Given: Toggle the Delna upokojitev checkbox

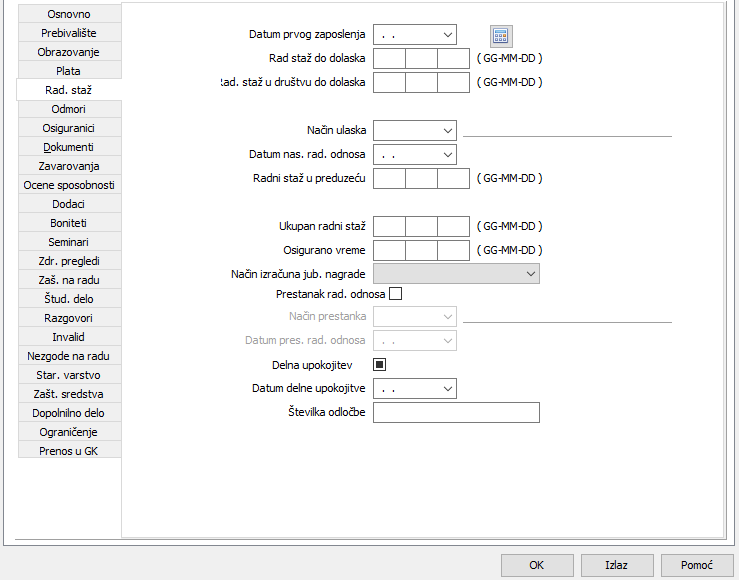Looking at the screenshot, I should click(x=379, y=365).
